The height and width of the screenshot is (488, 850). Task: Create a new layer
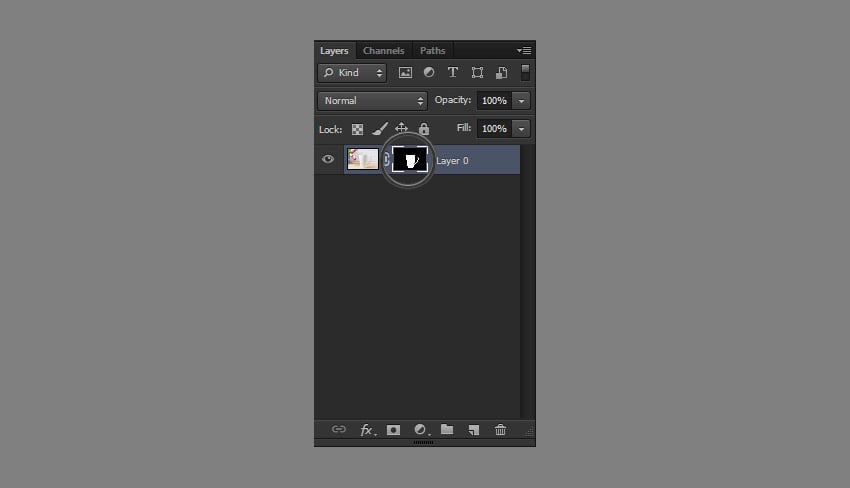click(474, 430)
